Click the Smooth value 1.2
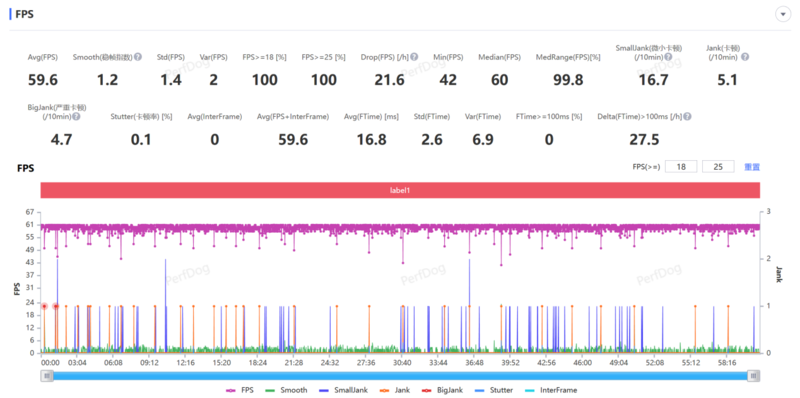800x398 pixels. point(107,80)
